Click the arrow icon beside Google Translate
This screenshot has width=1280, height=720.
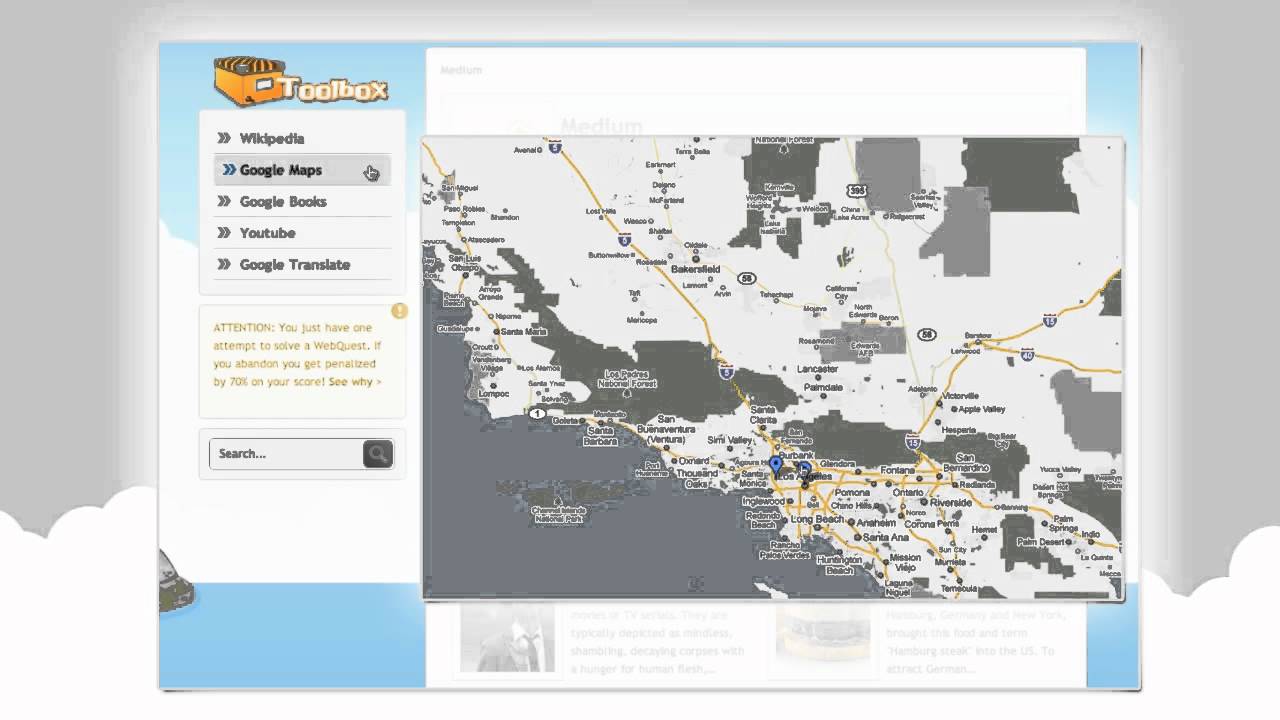tap(224, 265)
